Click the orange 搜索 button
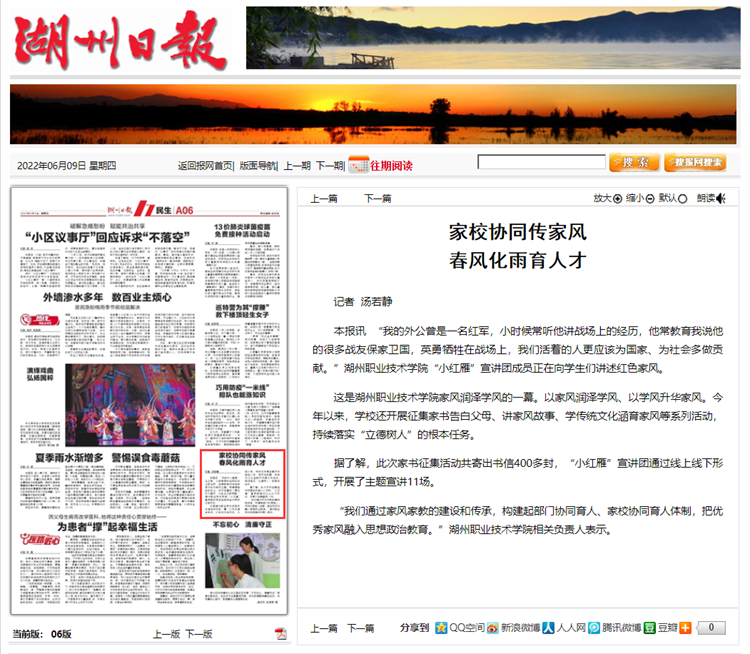 point(634,163)
